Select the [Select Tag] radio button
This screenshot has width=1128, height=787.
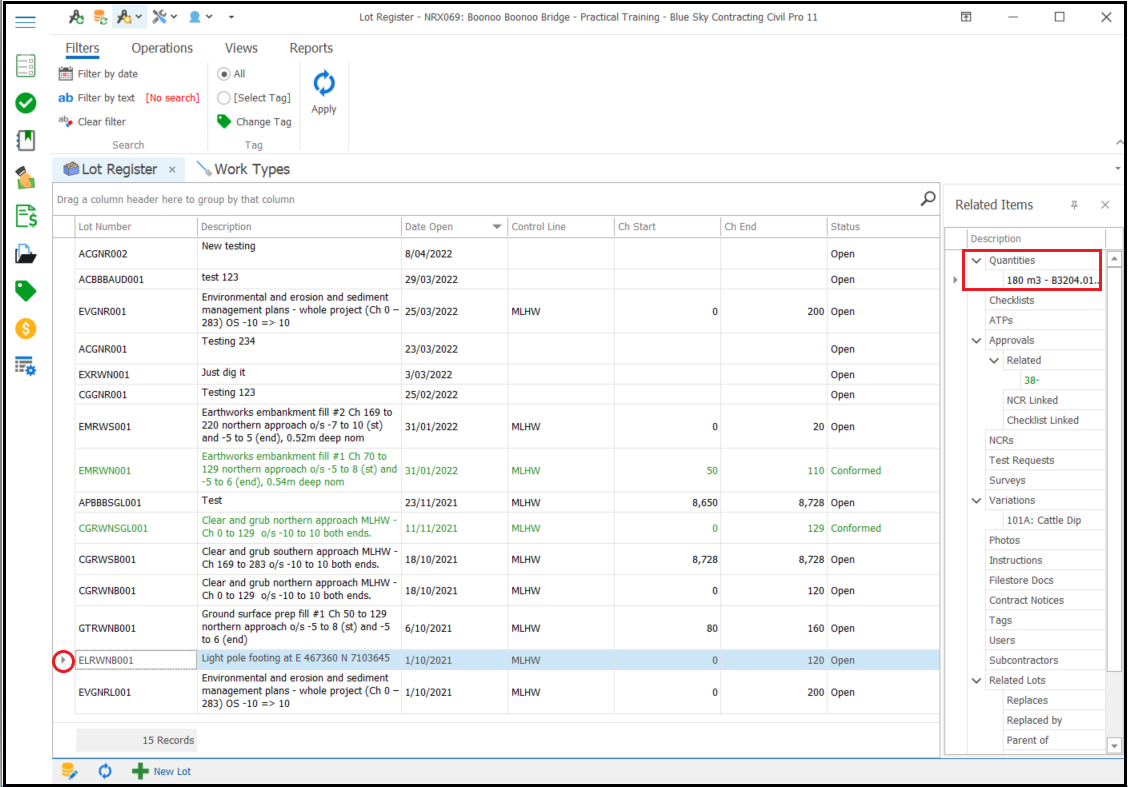224,98
